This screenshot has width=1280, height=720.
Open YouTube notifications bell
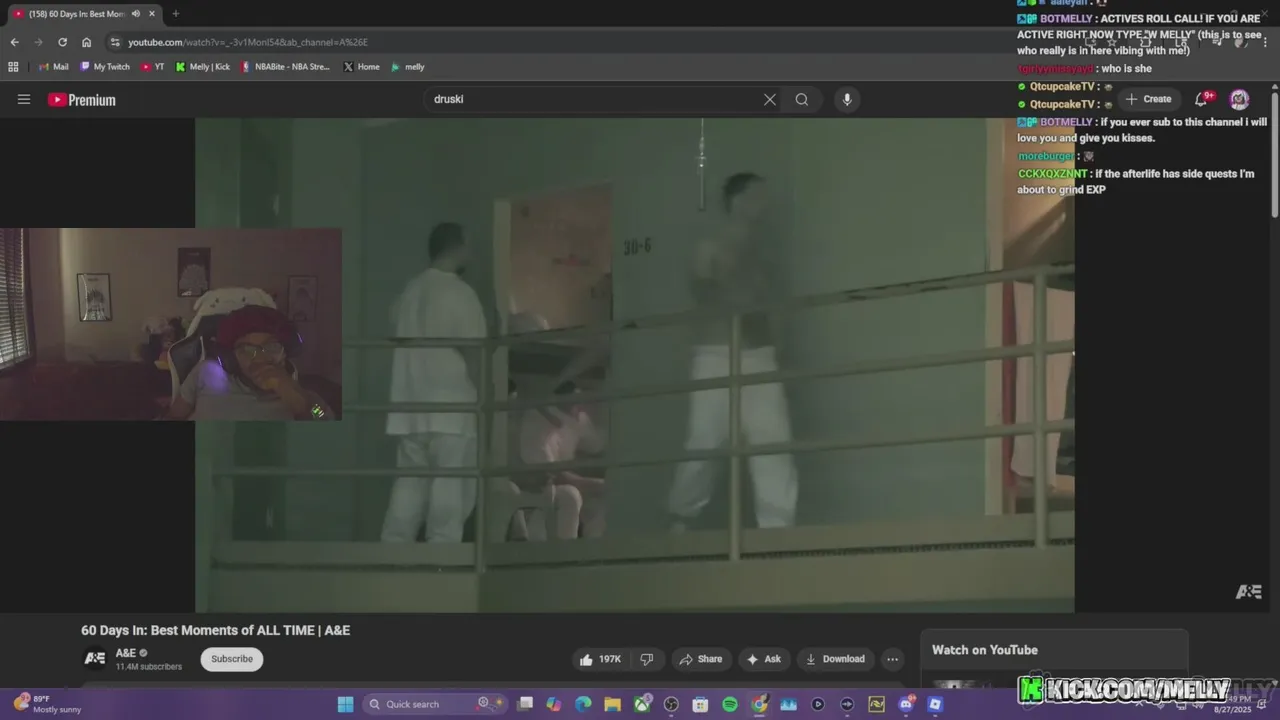(x=1203, y=98)
